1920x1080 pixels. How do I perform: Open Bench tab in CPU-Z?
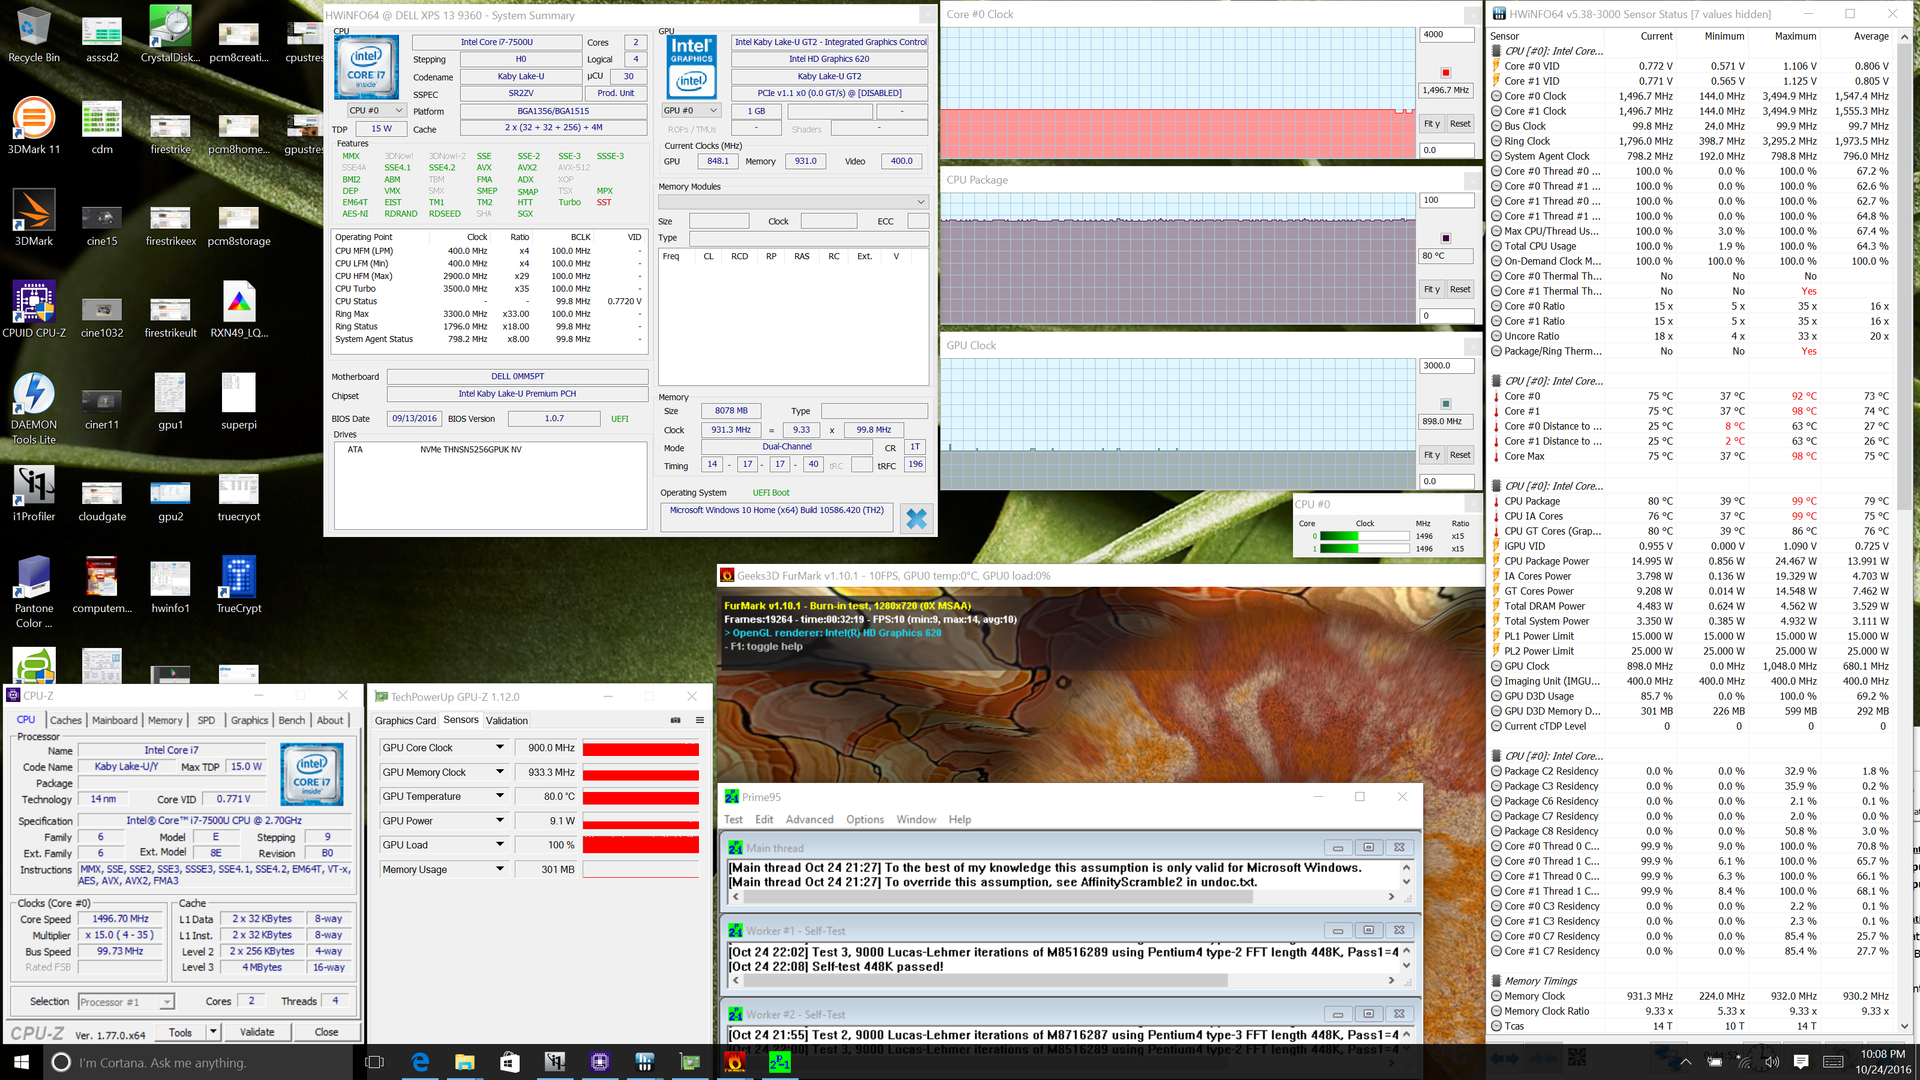pyautogui.click(x=291, y=720)
